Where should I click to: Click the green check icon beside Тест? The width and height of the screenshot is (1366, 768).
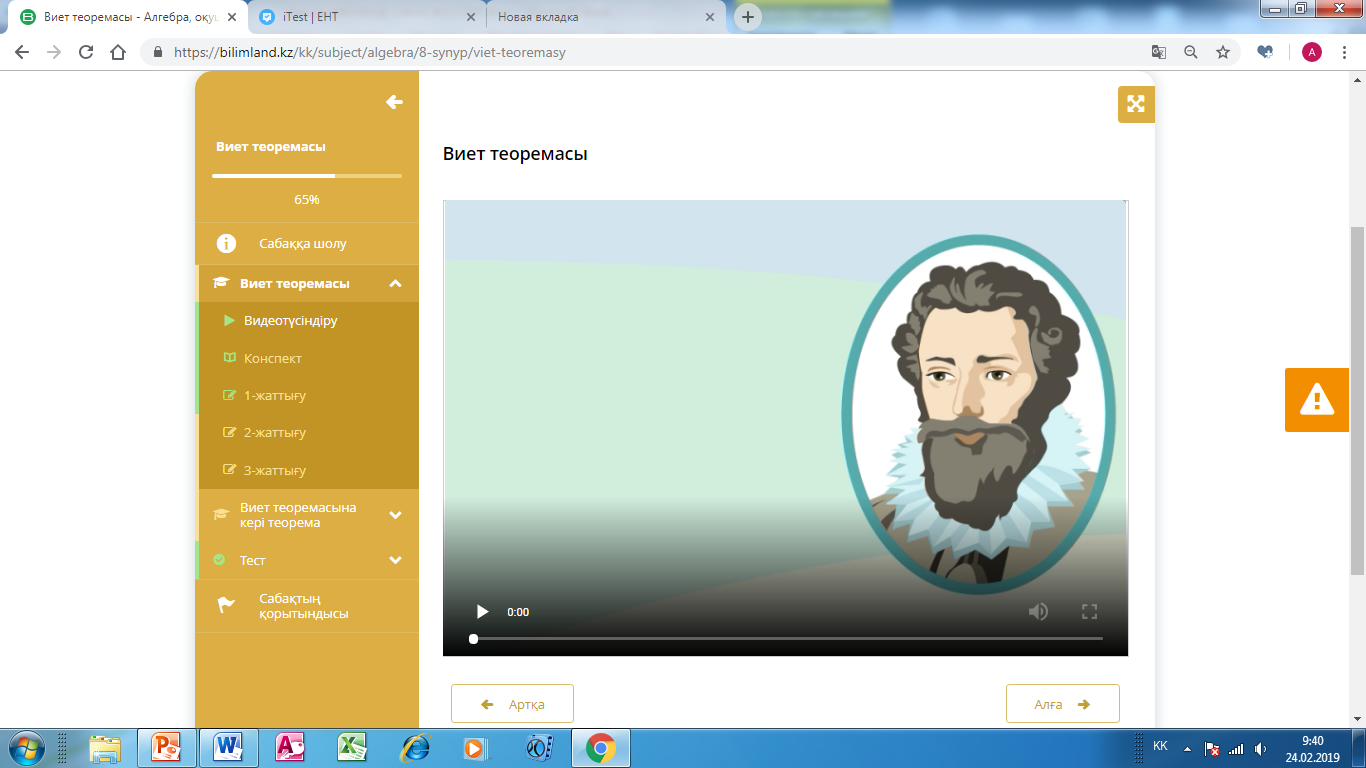[220, 560]
